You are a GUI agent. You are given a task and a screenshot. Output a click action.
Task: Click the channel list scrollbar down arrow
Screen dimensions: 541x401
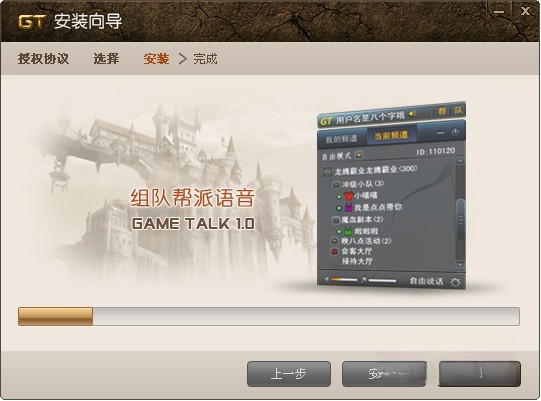tap(460, 265)
